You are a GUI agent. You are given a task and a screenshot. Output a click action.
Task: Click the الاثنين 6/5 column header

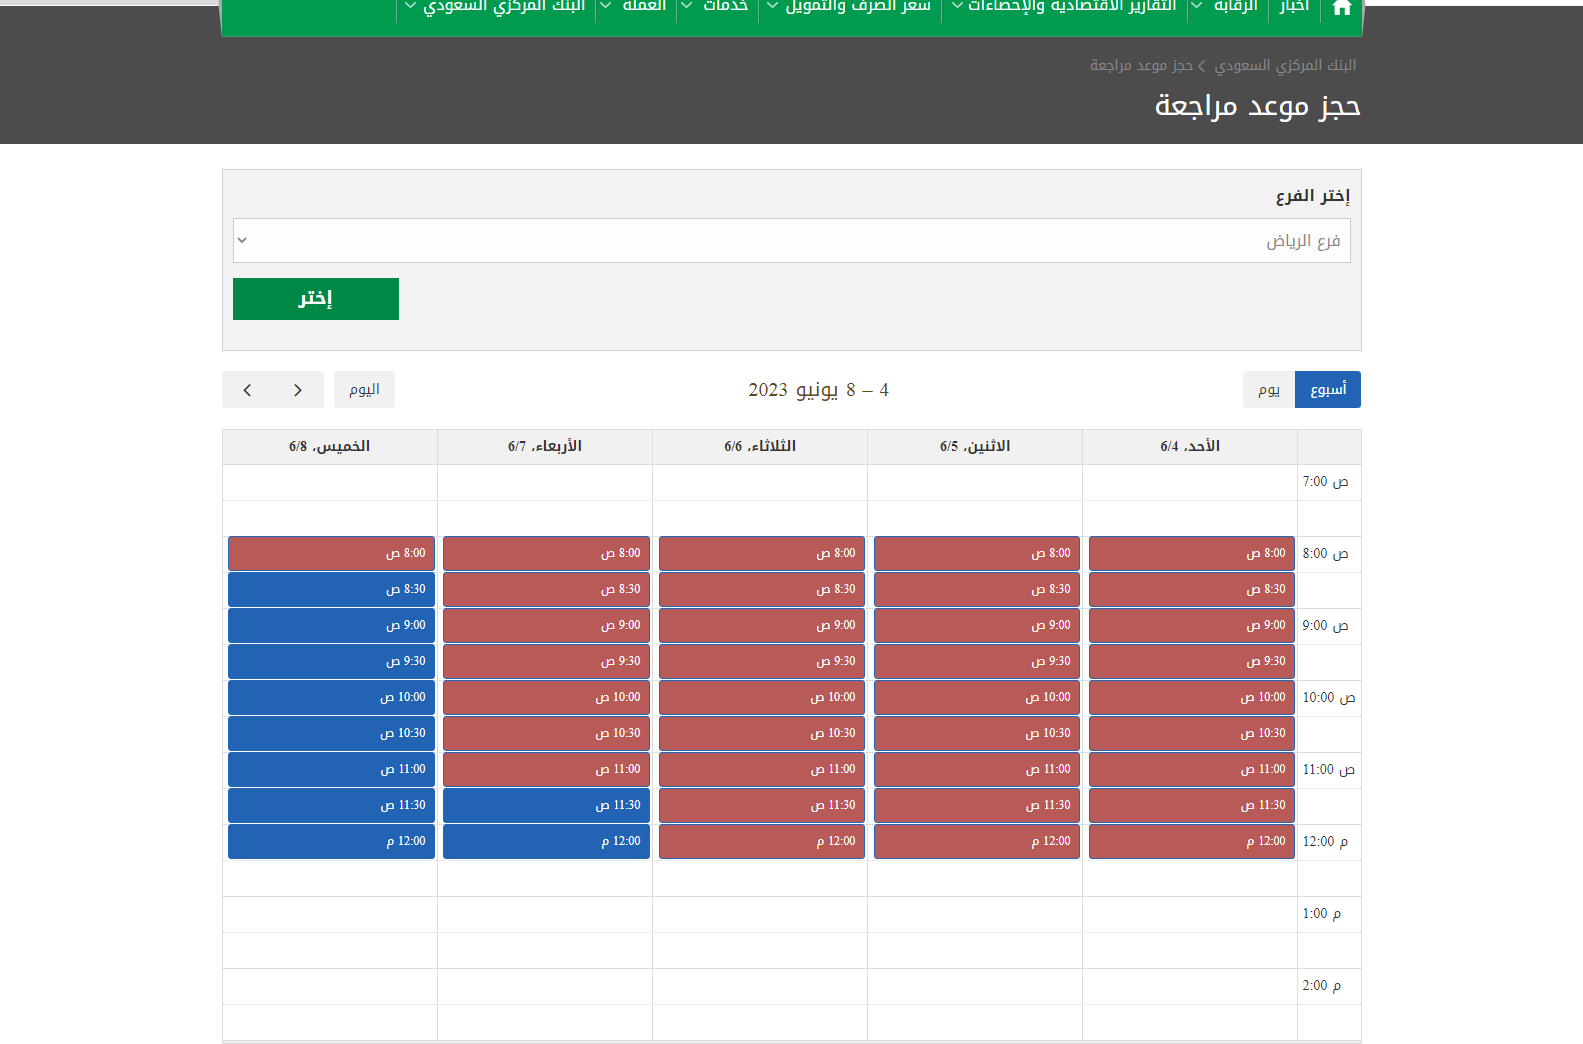click(975, 447)
